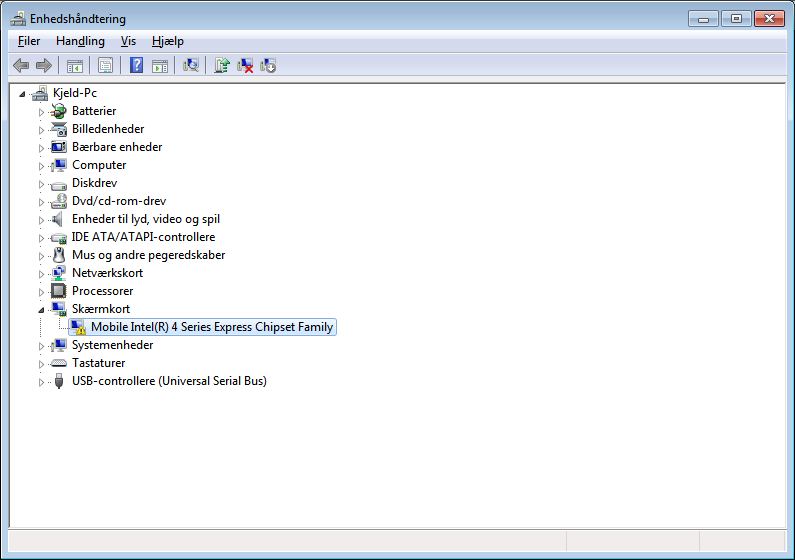Screen dimensions: 795x560
Task: Open the Filer menu
Action: 29,41
